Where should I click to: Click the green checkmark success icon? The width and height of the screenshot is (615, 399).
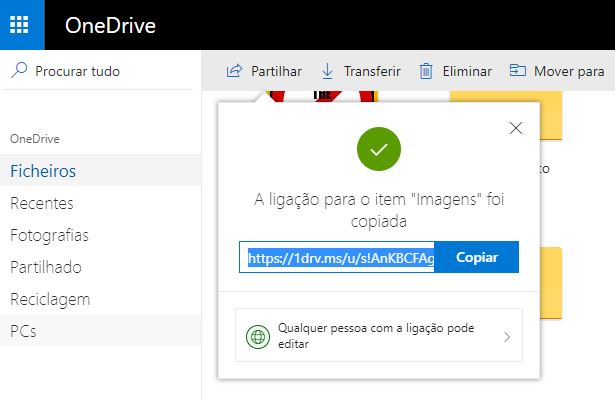379,149
